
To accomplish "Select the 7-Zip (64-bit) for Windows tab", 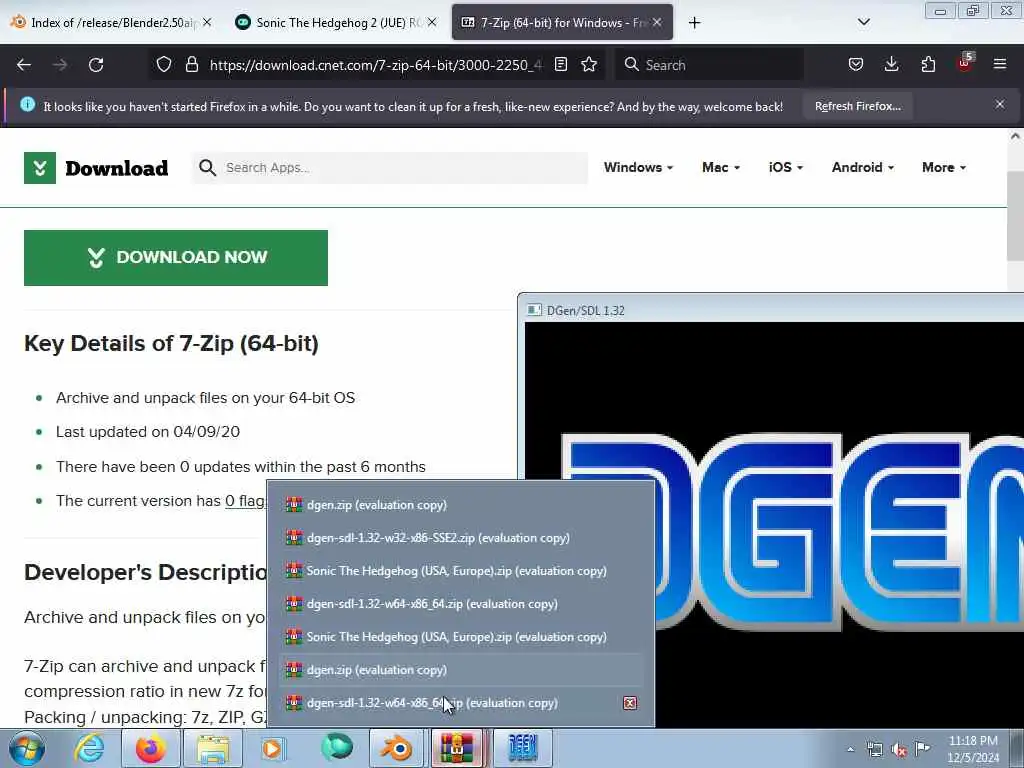I will click(562, 22).
